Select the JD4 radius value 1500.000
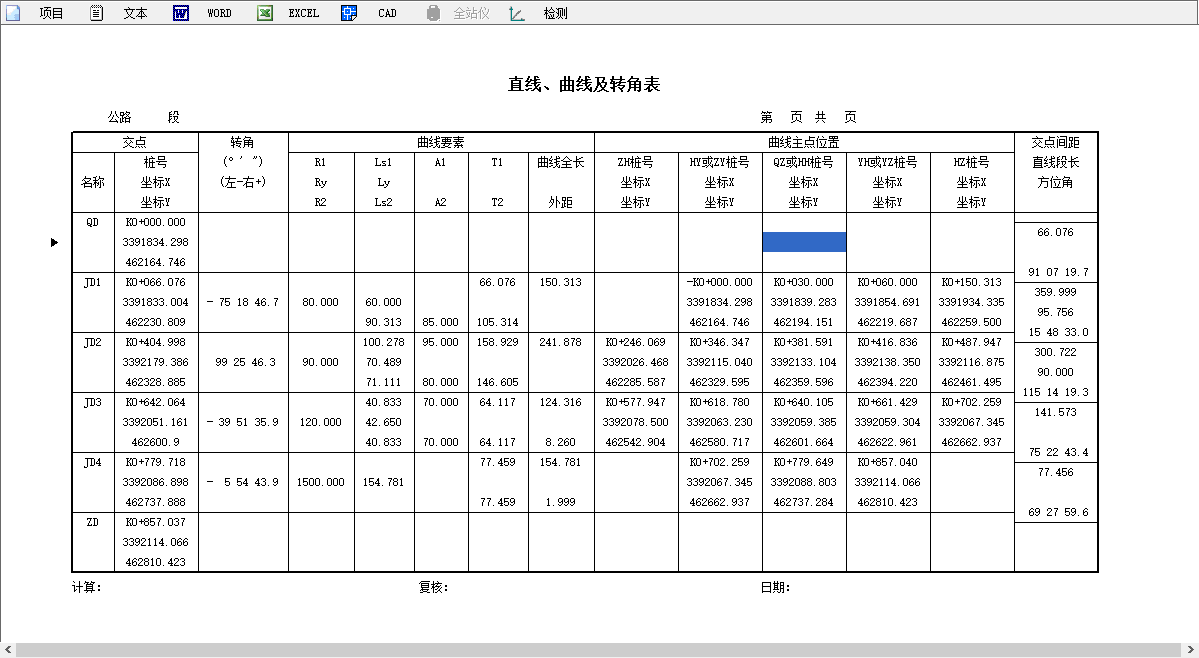Screen dimensions: 1199x658 pos(320,482)
